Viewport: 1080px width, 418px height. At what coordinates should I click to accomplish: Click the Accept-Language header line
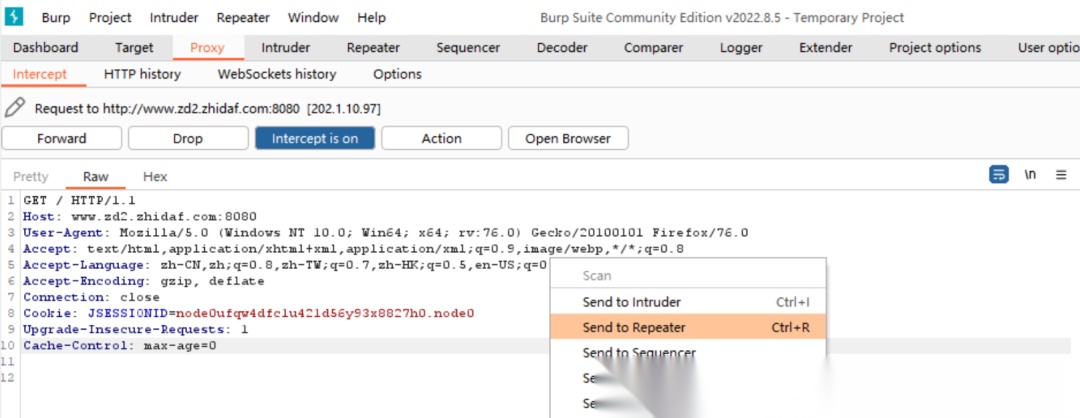pyautogui.click(x=285, y=265)
